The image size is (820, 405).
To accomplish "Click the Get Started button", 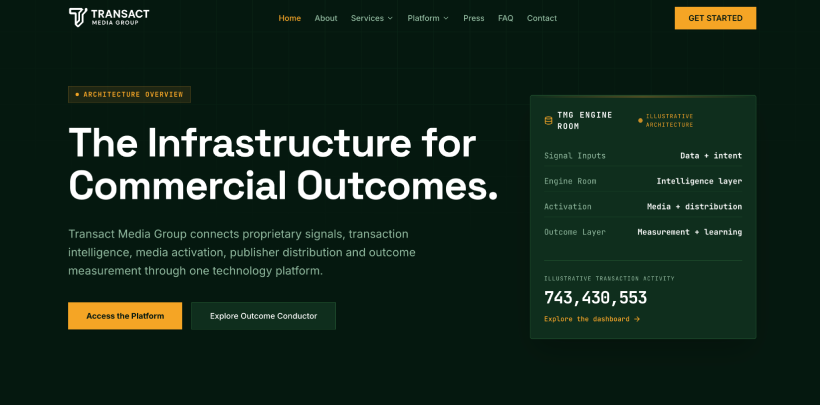I will tap(715, 18).
